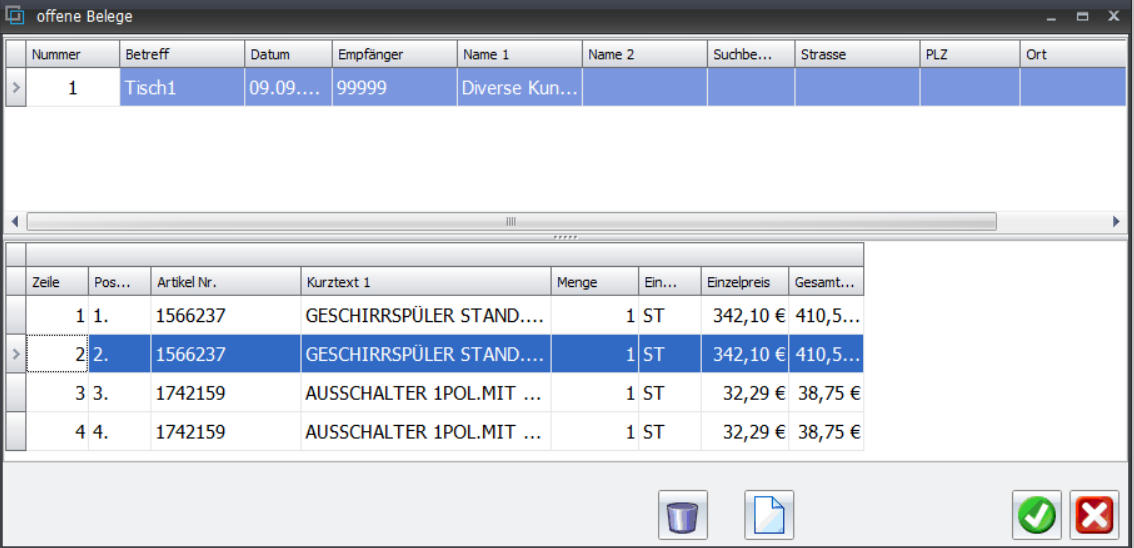Image resolution: width=1134 pixels, height=548 pixels.
Task: Click the row indicator arrow for Tisch1
Action: [x=15, y=88]
